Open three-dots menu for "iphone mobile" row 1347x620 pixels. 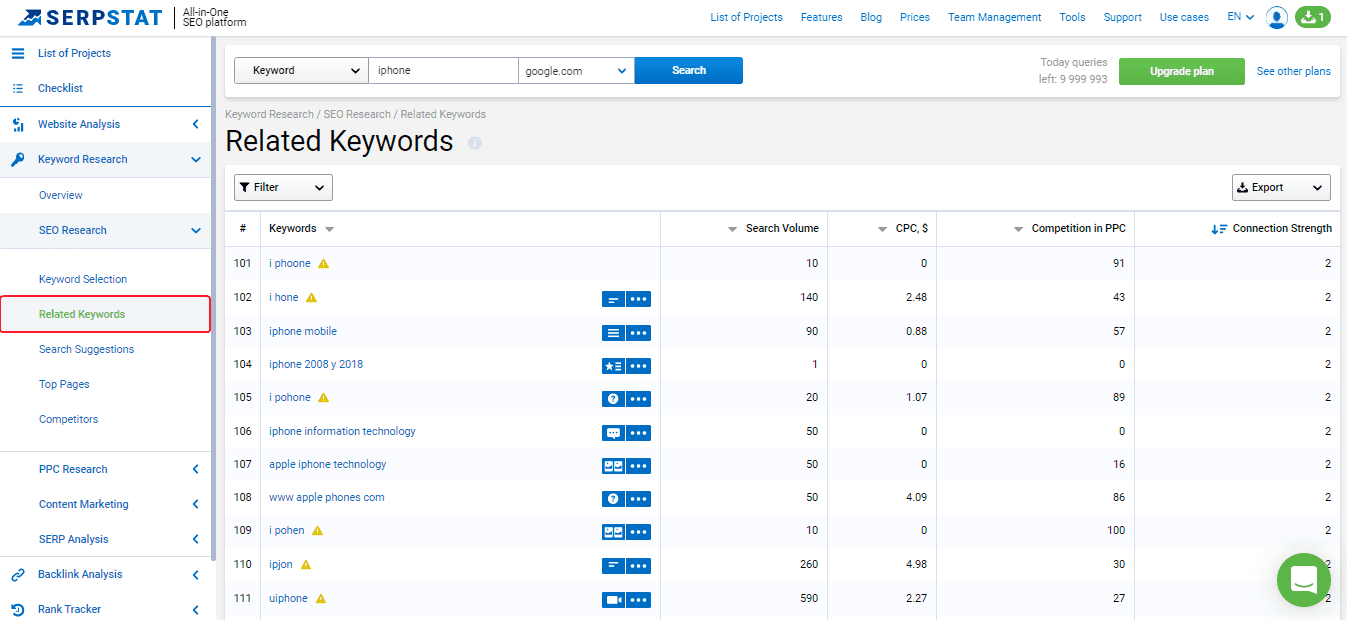pos(638,332)
